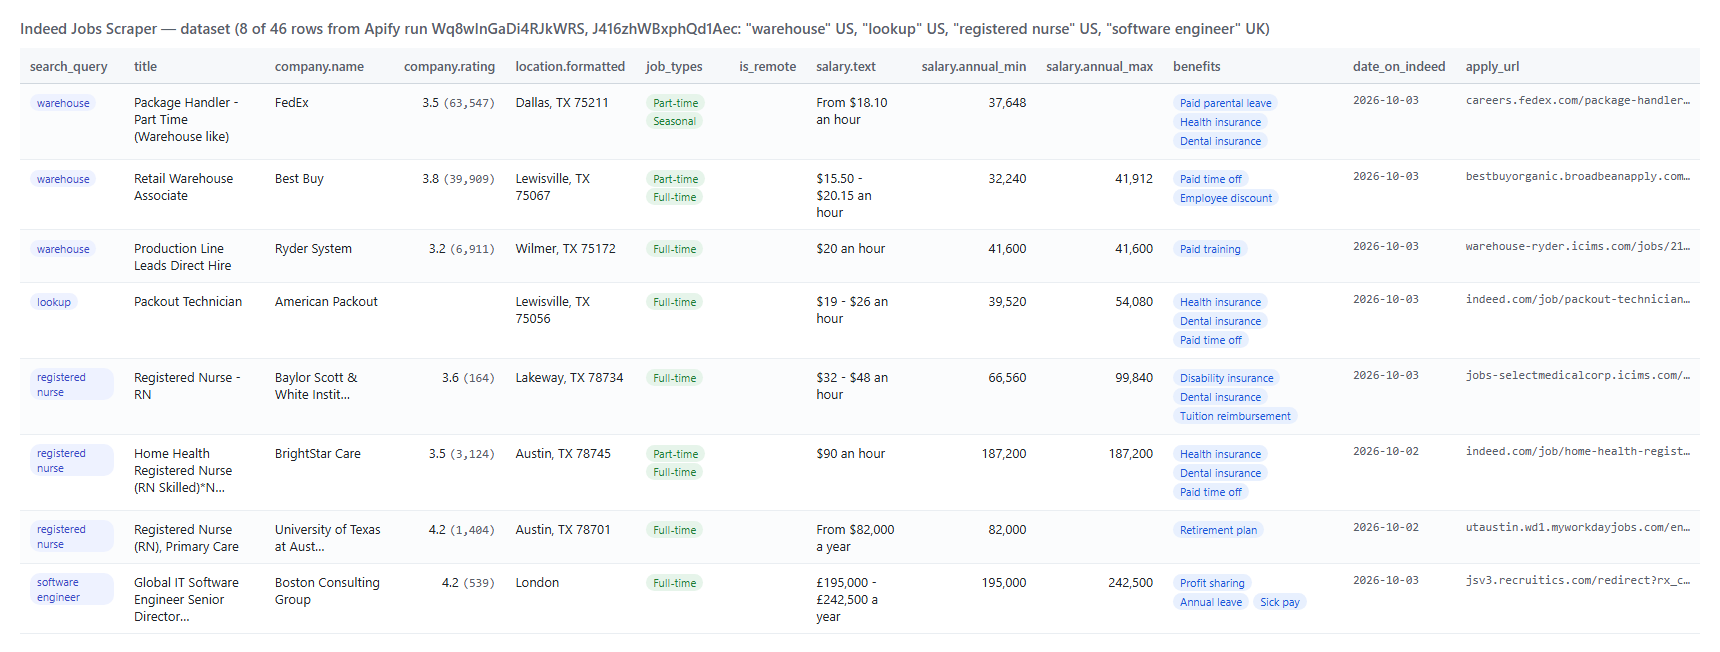The image size is (1720, 652).
Task: Click the London location cell
Action: 537,583
